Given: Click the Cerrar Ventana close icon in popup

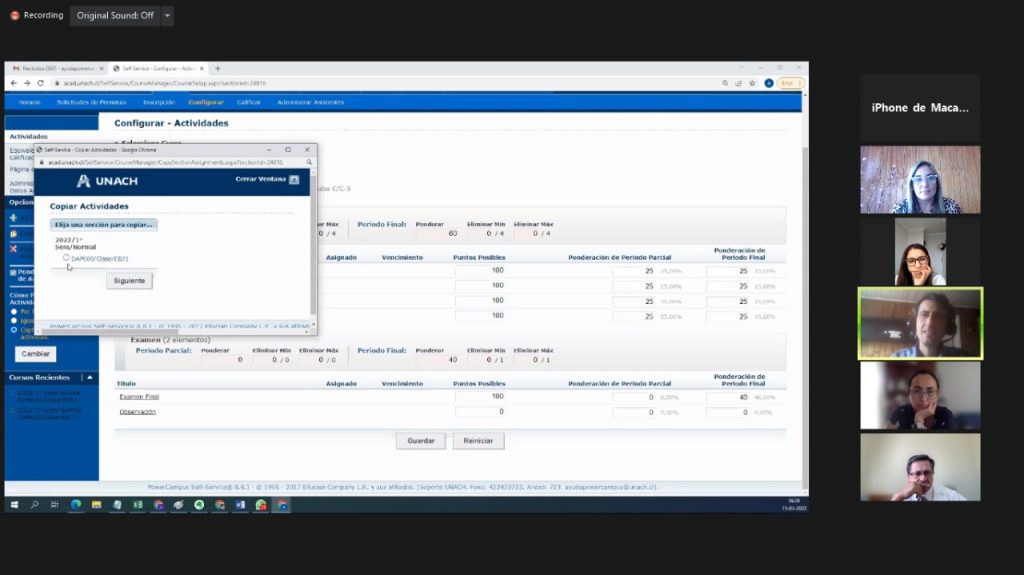Looking at the screenshot, I should 294,180.
